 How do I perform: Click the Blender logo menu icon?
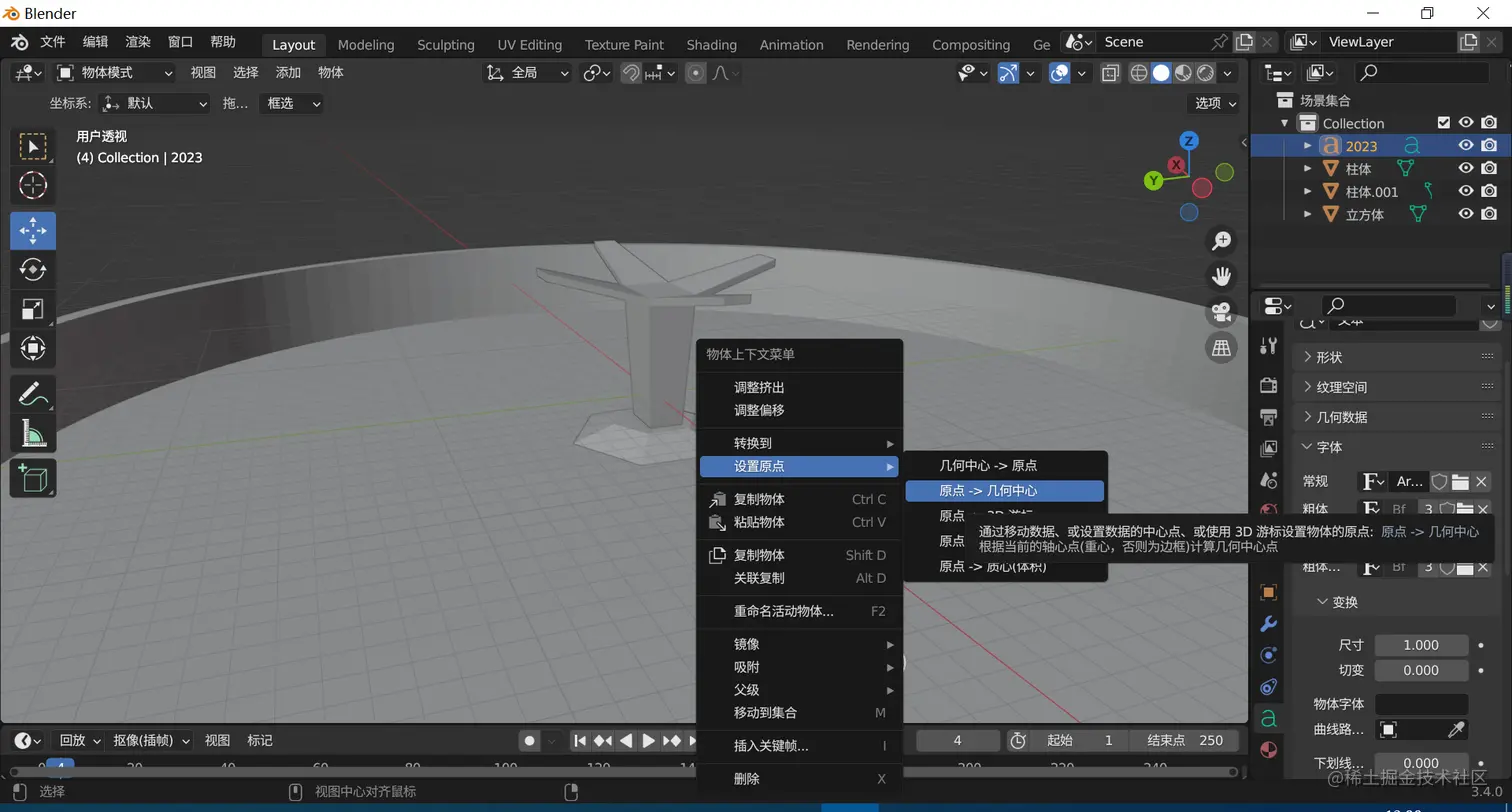point(19,43)
